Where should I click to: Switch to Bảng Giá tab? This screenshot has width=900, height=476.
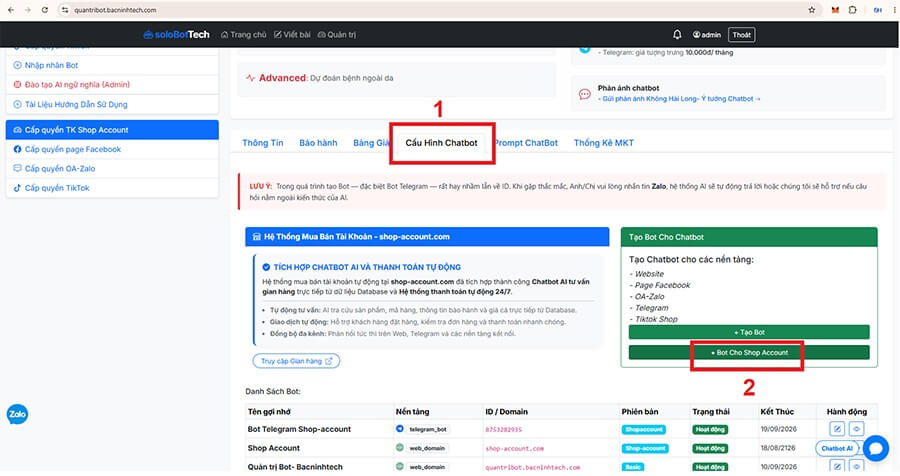tap(371, 142)
